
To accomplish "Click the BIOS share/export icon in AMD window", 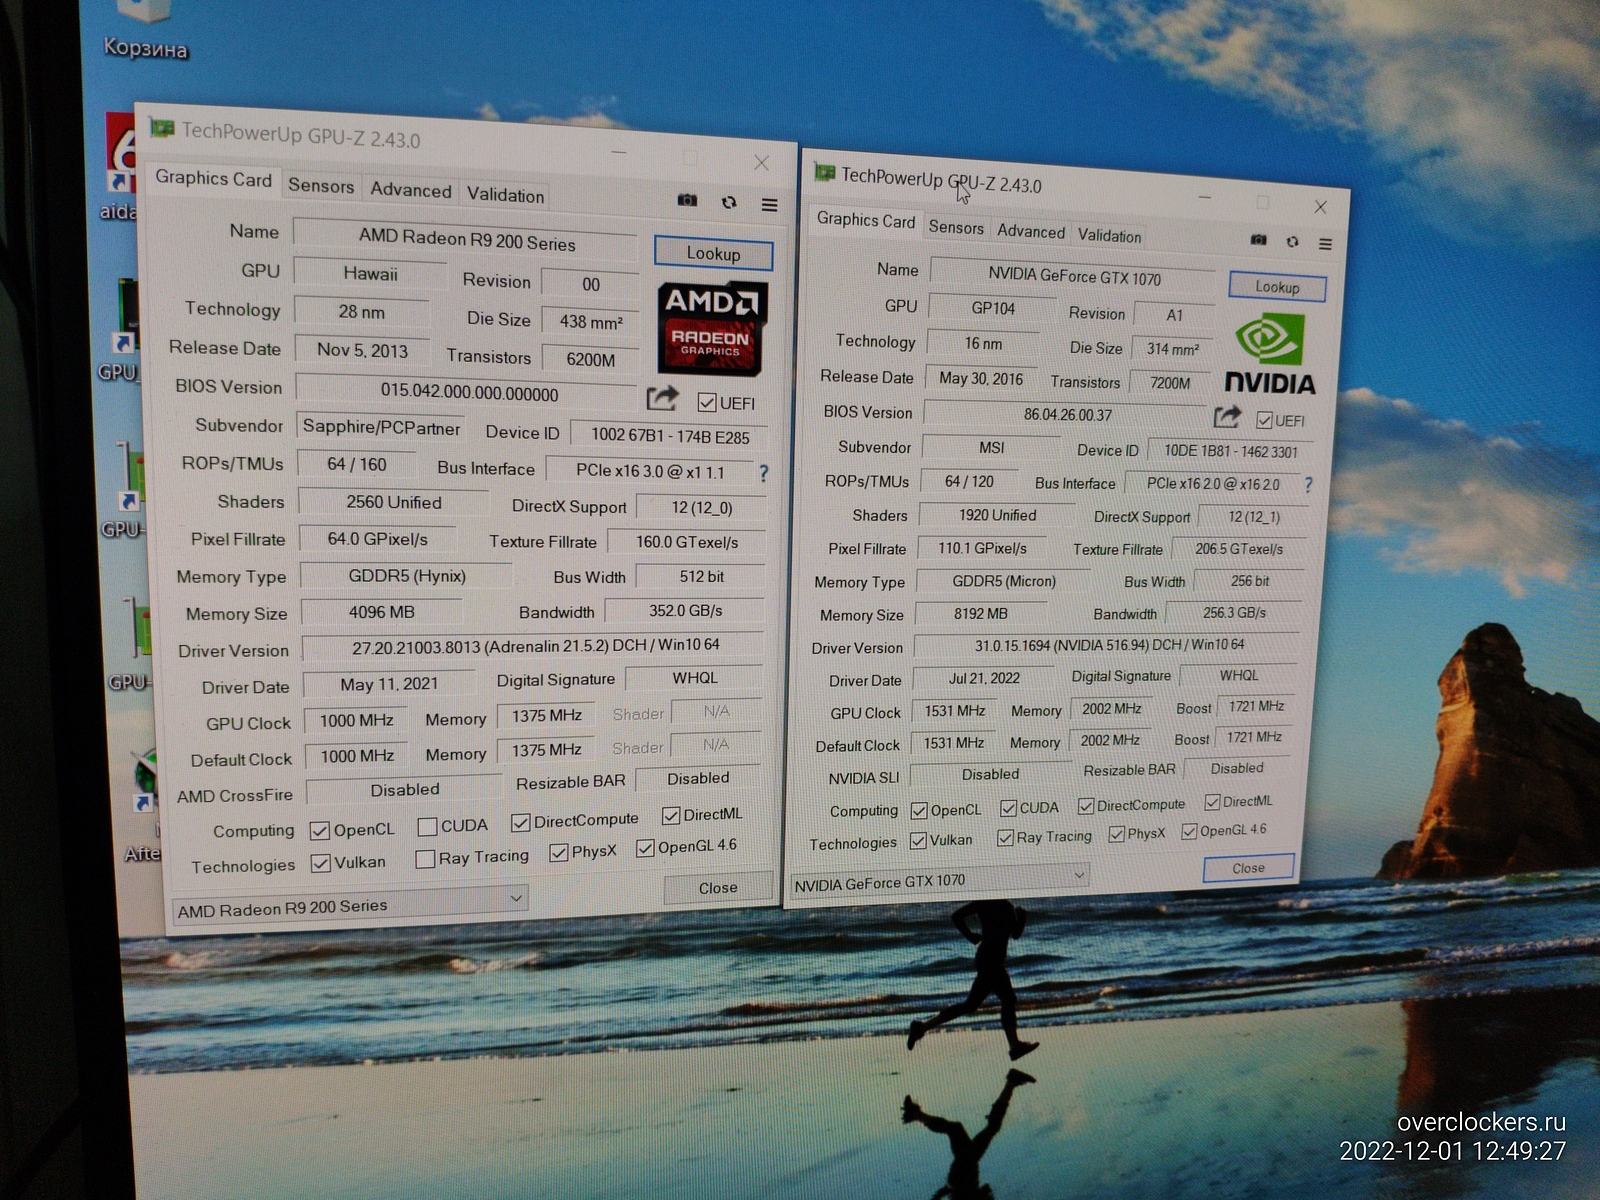I will pos(662,399).
